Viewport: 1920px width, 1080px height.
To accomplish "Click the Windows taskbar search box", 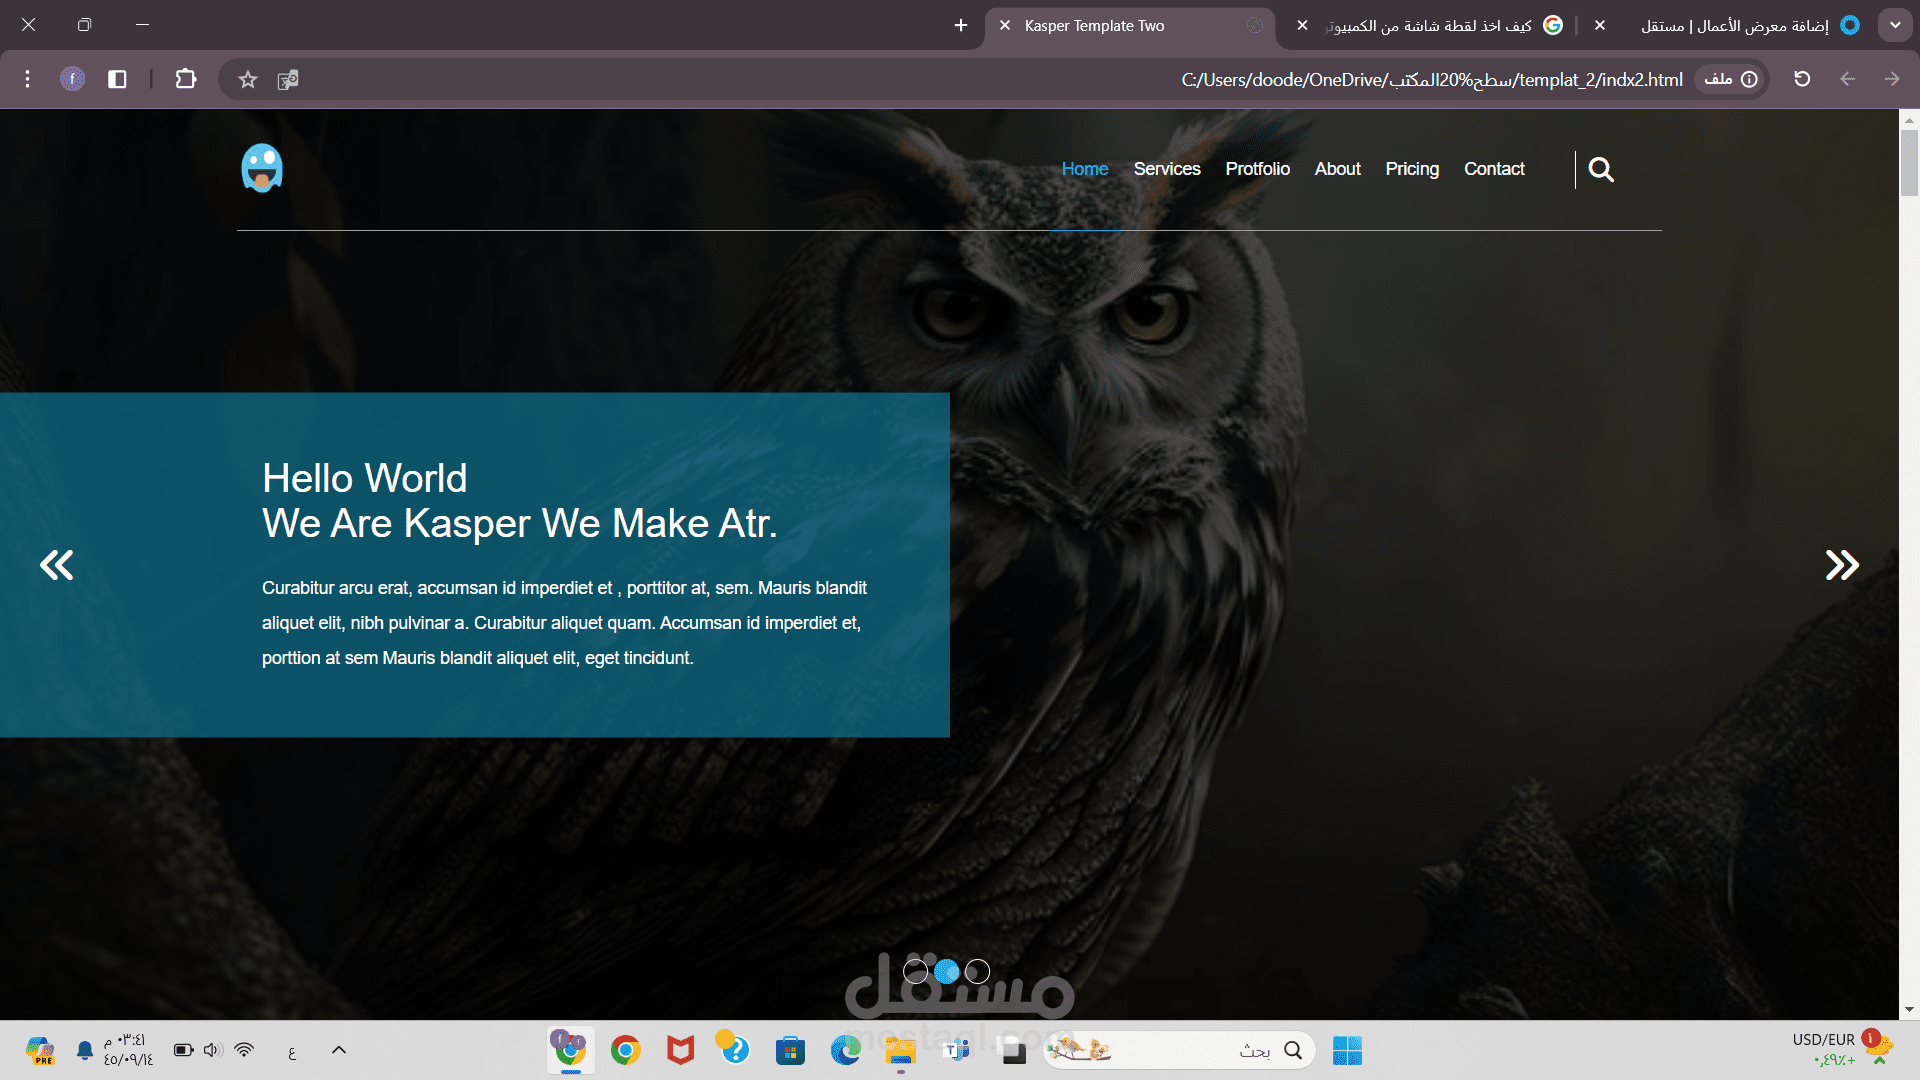I will (1180, 1050).
